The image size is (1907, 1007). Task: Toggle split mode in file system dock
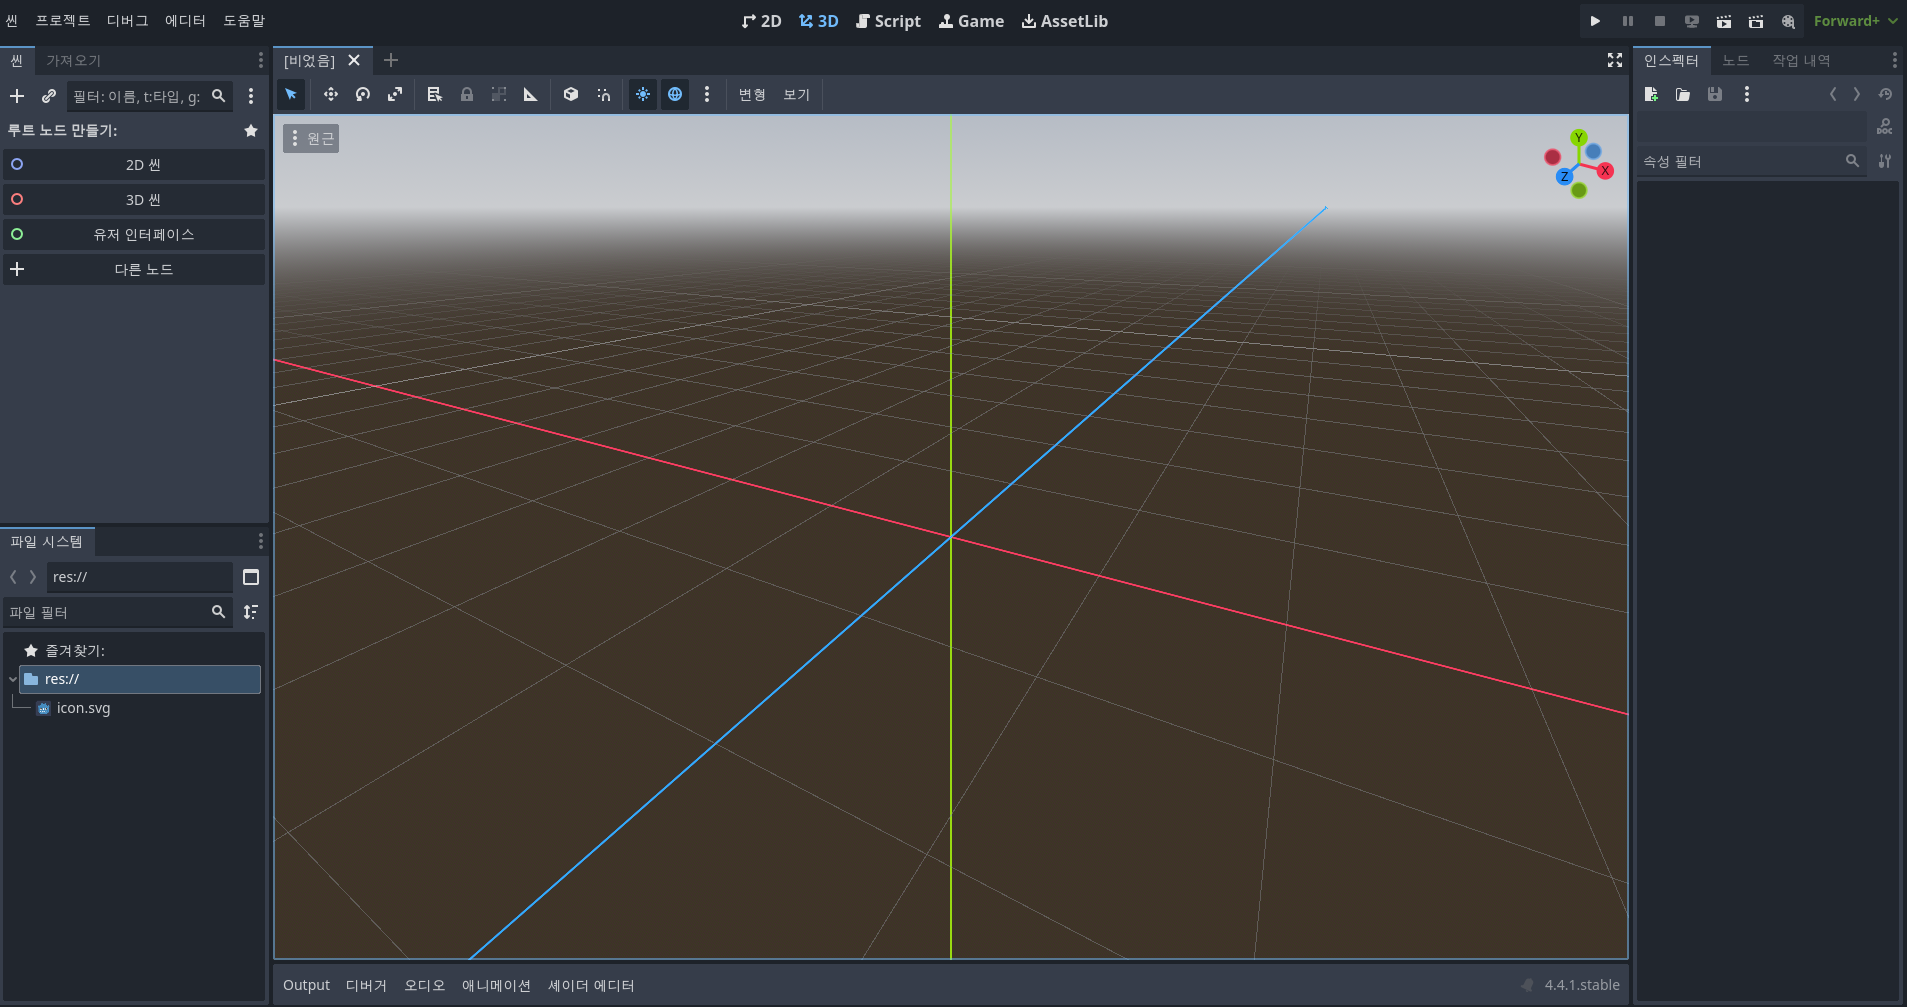[251, 577]
